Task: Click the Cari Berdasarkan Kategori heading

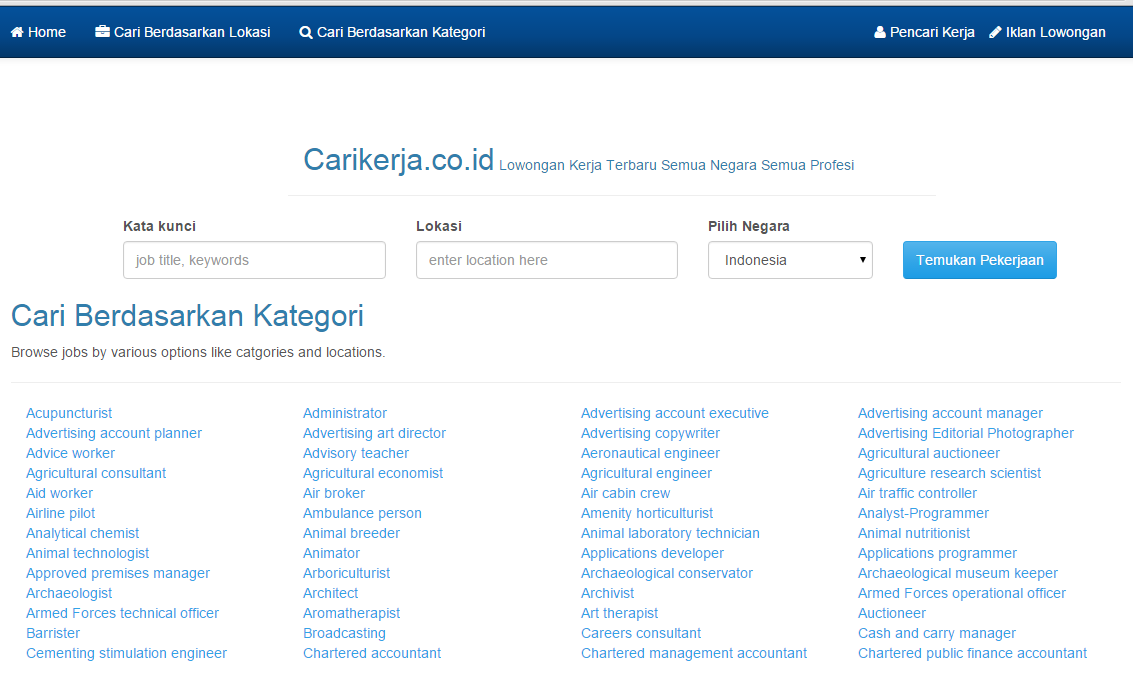Action: click(187, 316)
